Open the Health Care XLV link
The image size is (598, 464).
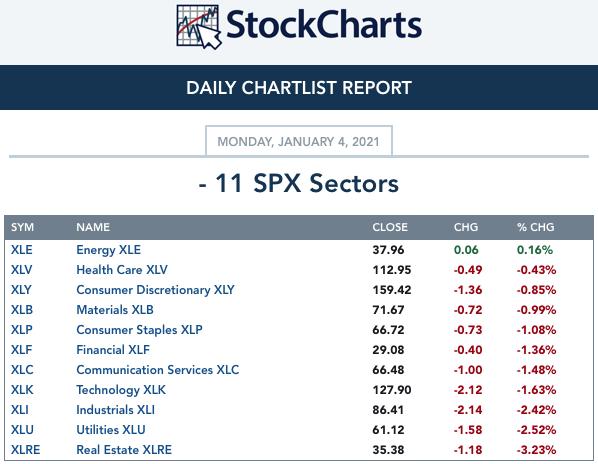point(122,270)
